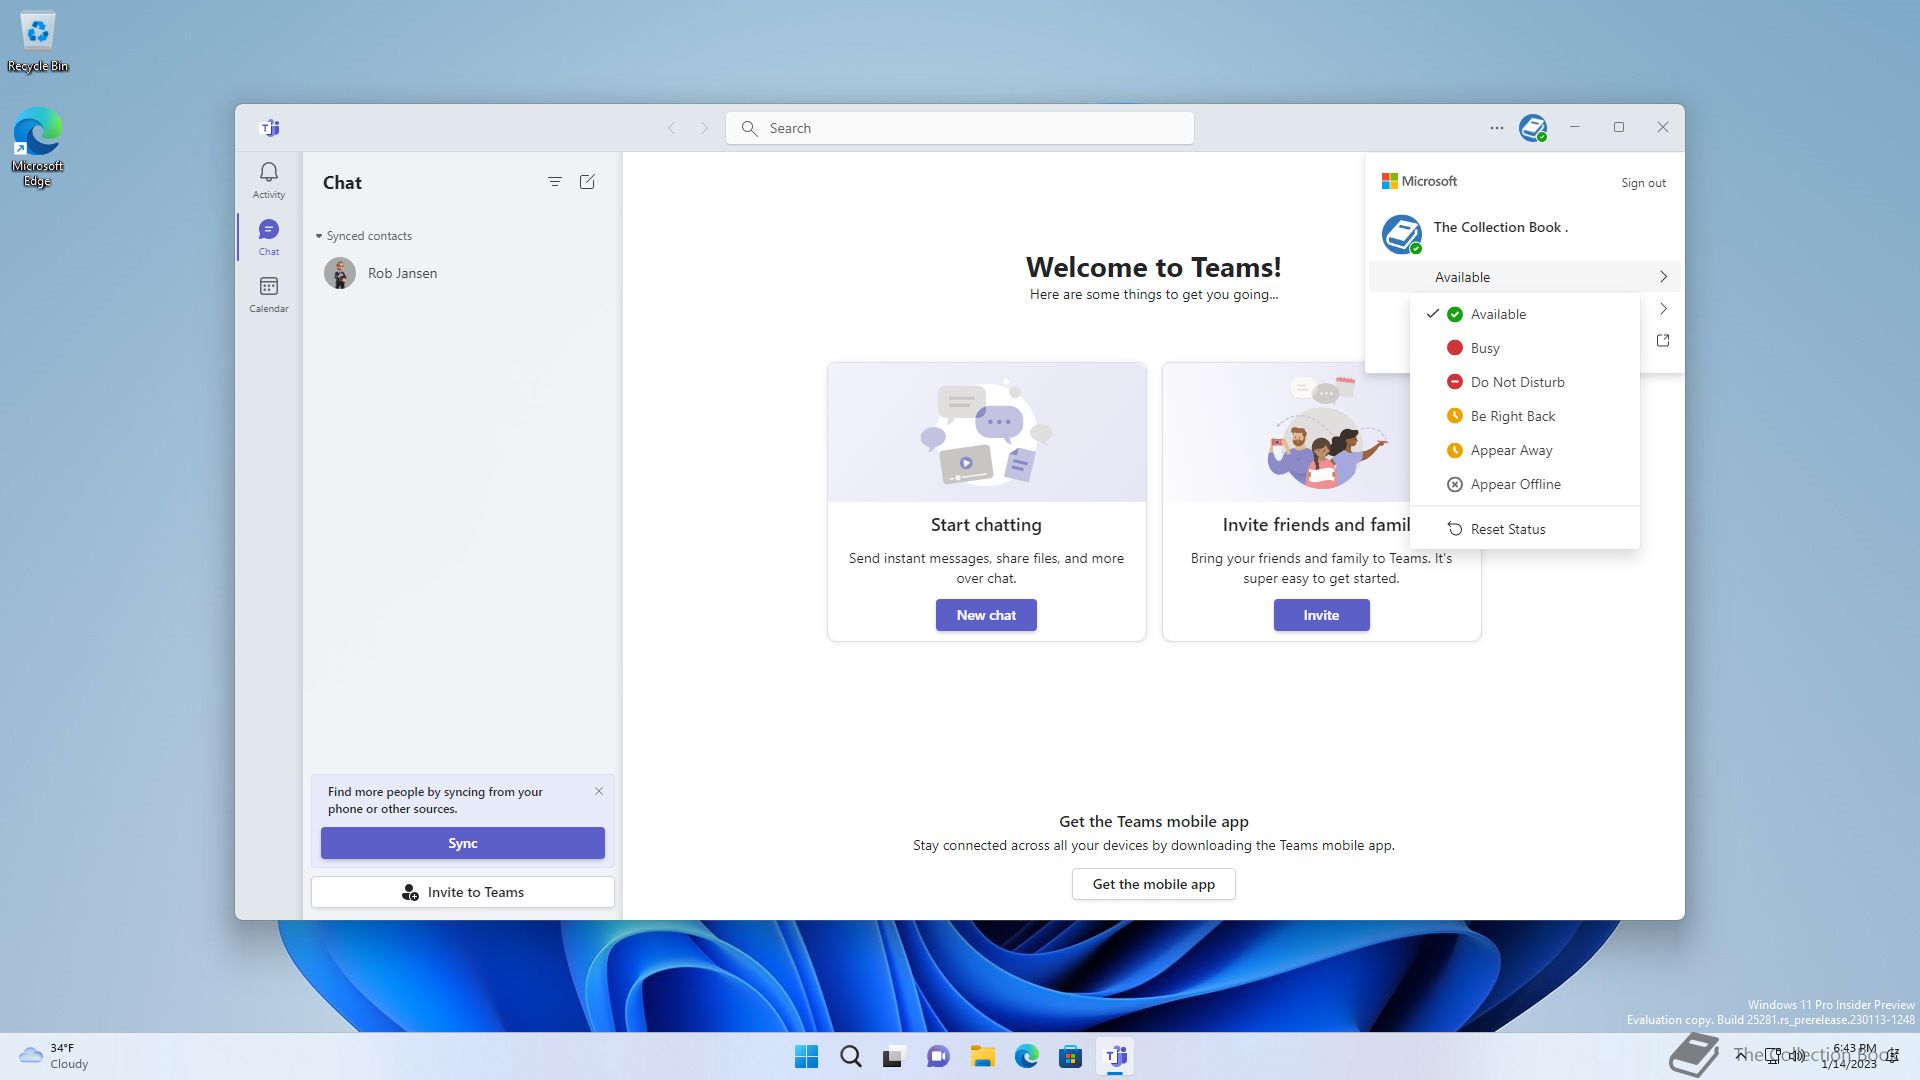Set status to Appear Away

(x=1524, y=450)
